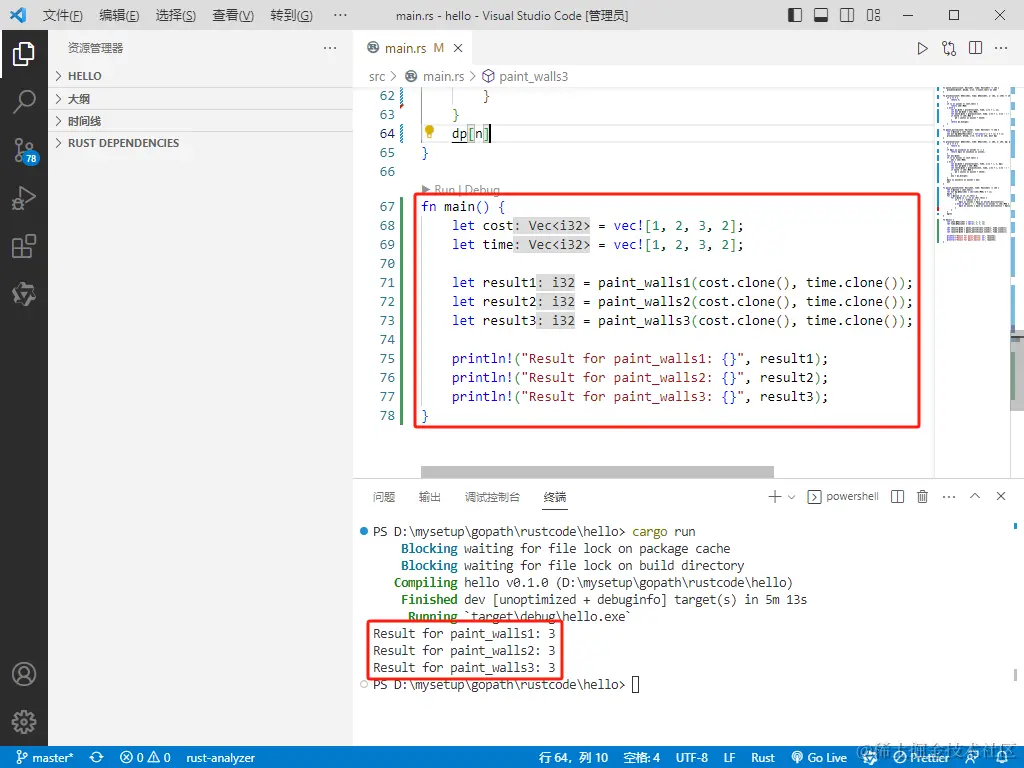Click the editor horizontal scrollbar
This screenshot has height=768, width=1024.
click(x=597, y=472)
